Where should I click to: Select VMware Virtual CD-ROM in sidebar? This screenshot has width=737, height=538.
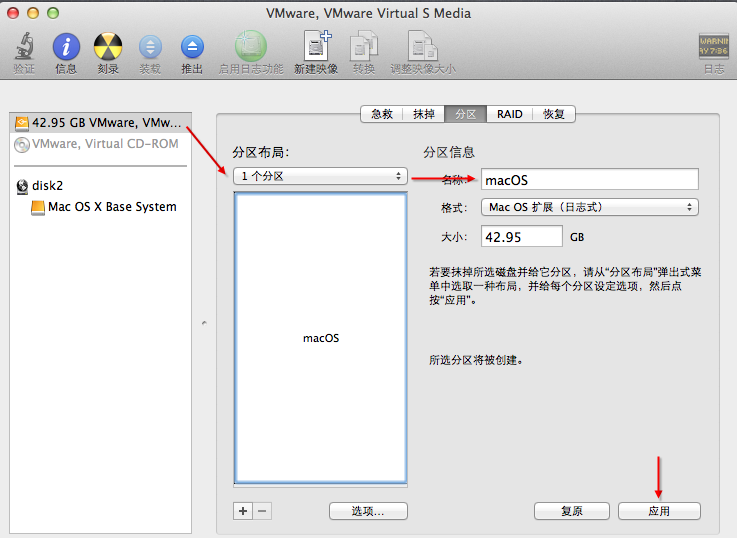pyautogui.click(x=101, y=144)
